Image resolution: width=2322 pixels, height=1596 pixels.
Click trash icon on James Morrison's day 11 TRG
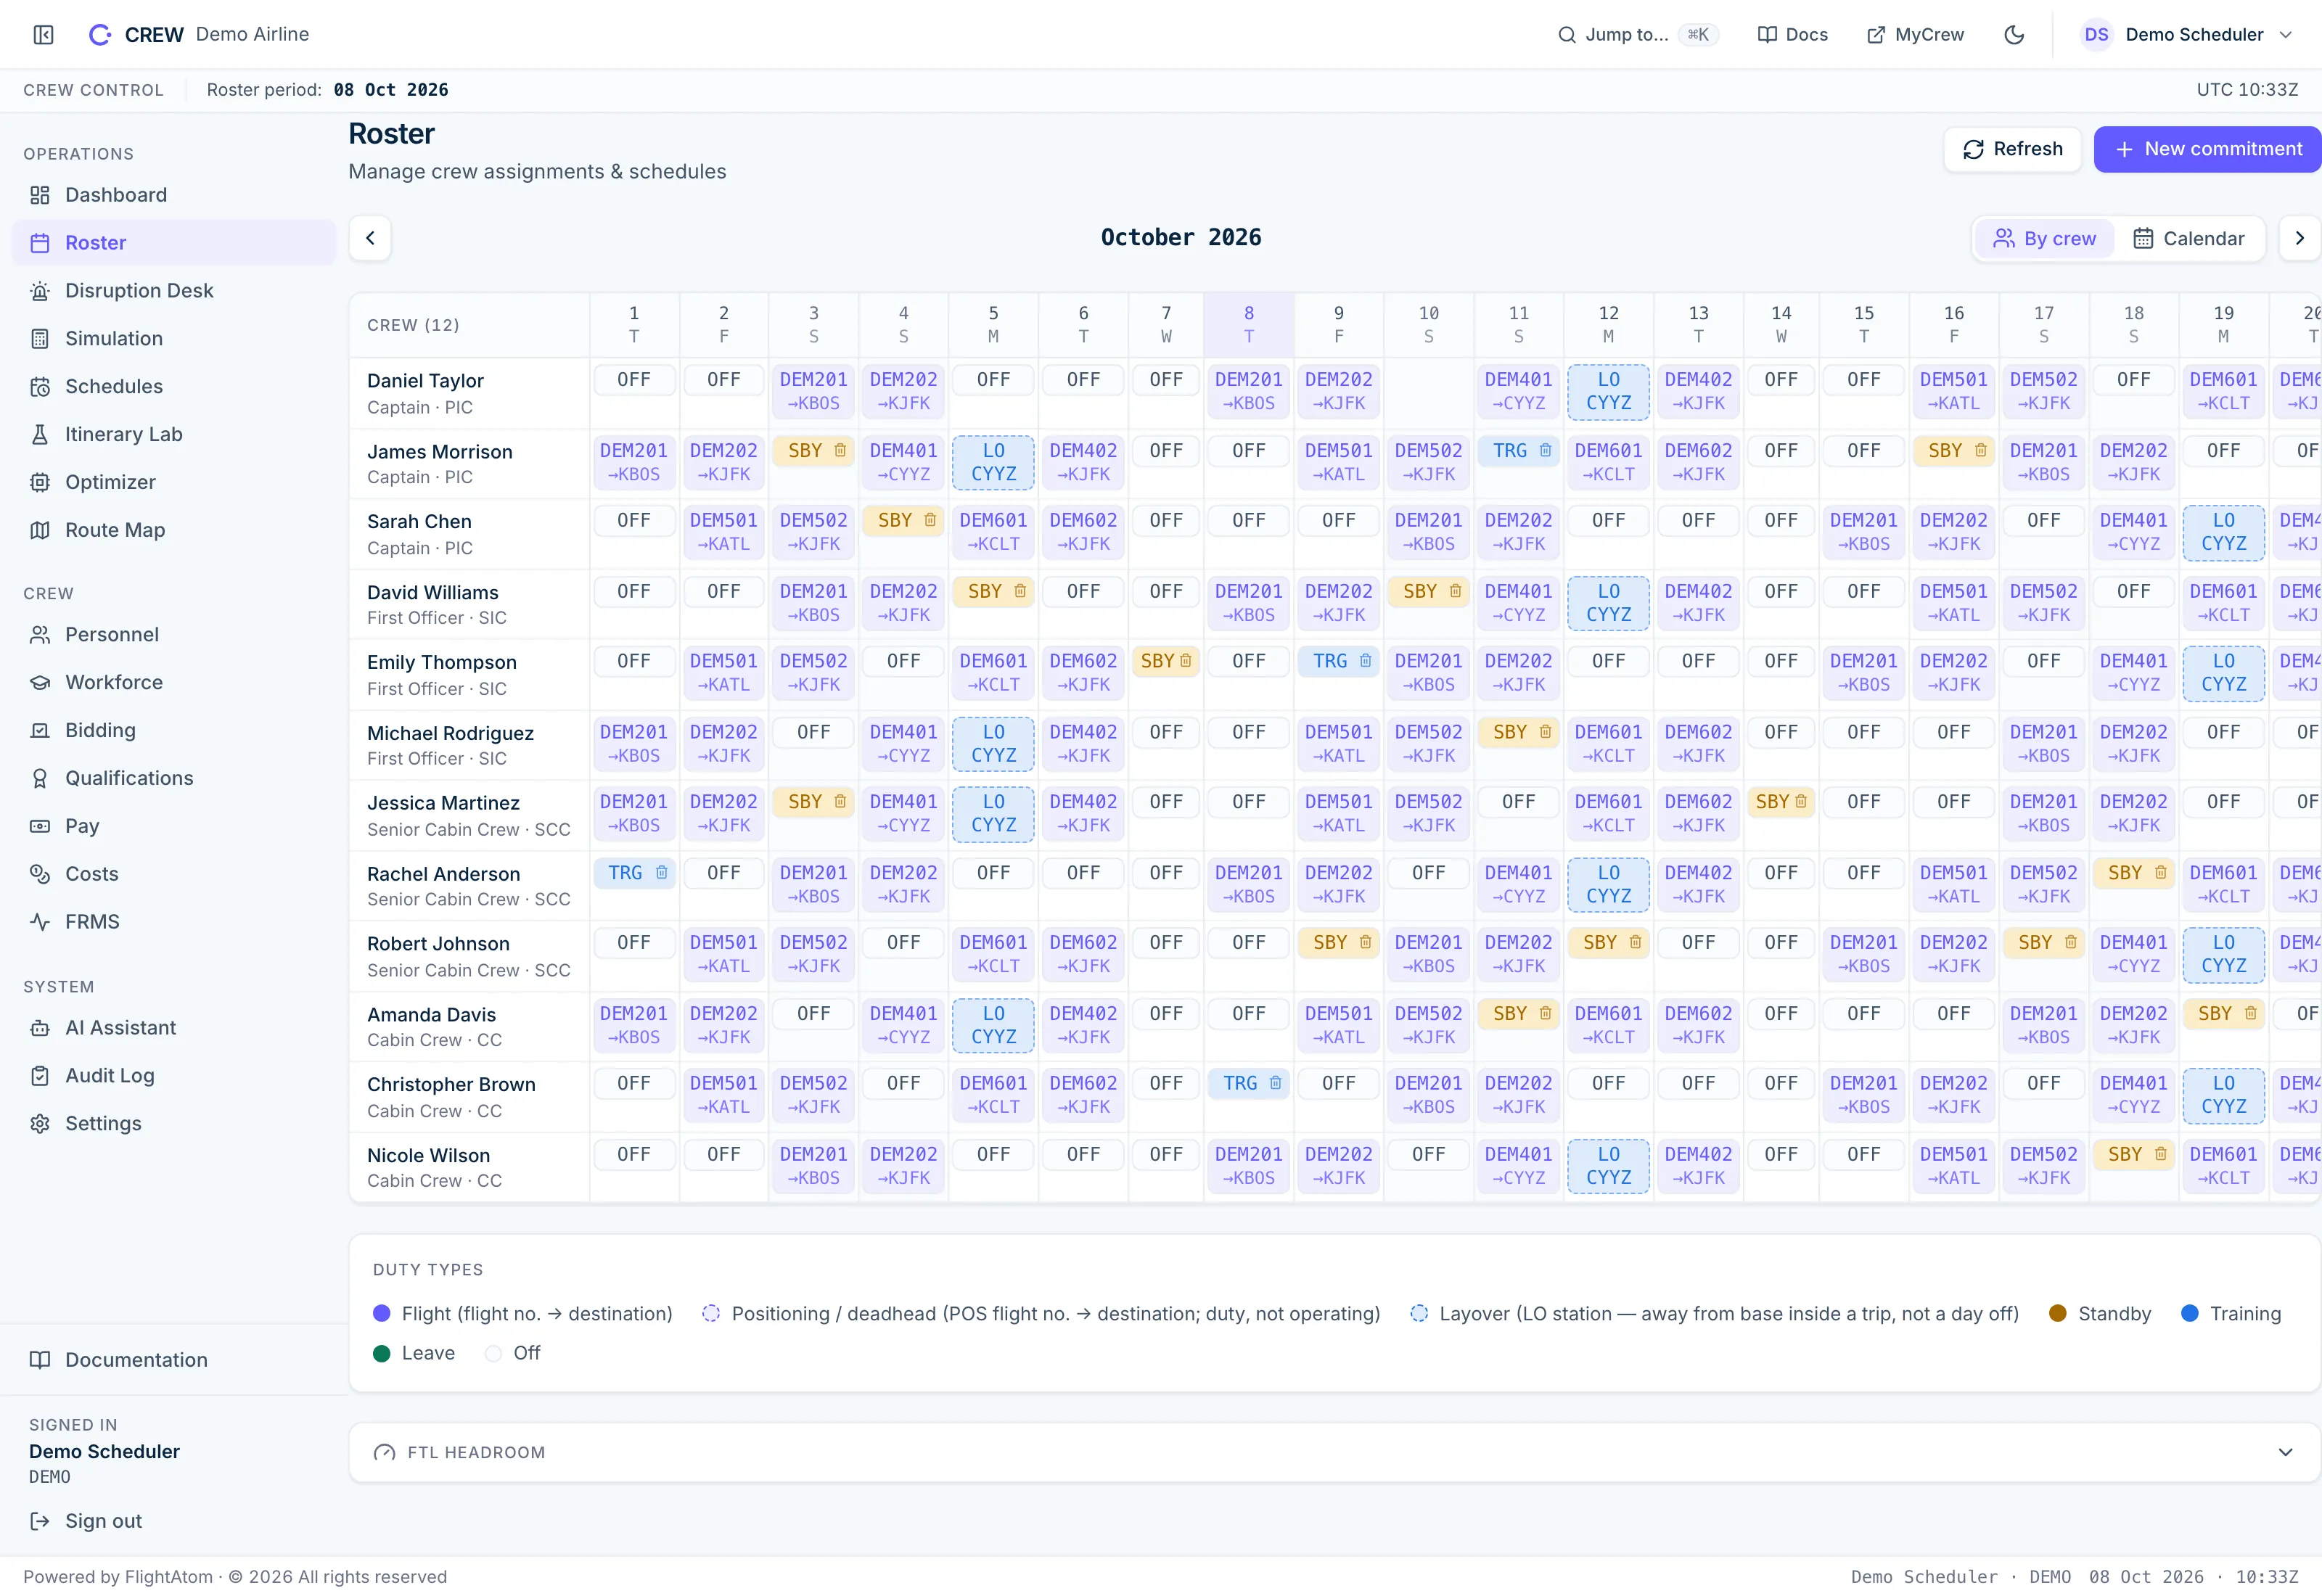click(x=1545, y=451)
